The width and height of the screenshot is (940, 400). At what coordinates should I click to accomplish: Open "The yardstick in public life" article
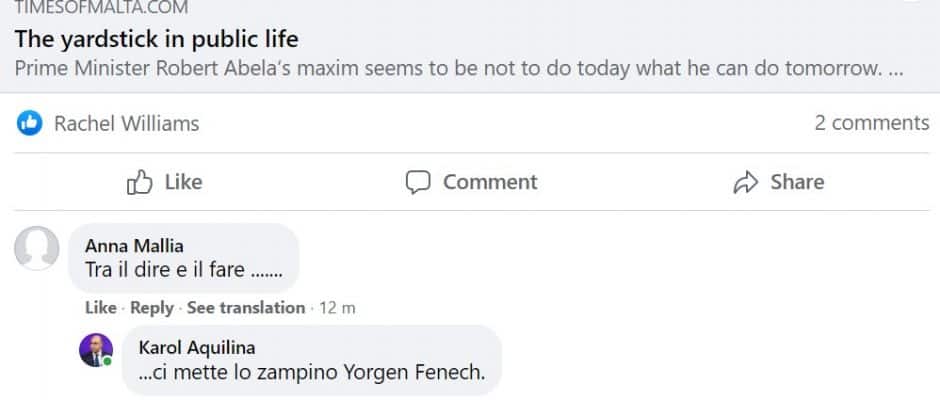[156, 40]
